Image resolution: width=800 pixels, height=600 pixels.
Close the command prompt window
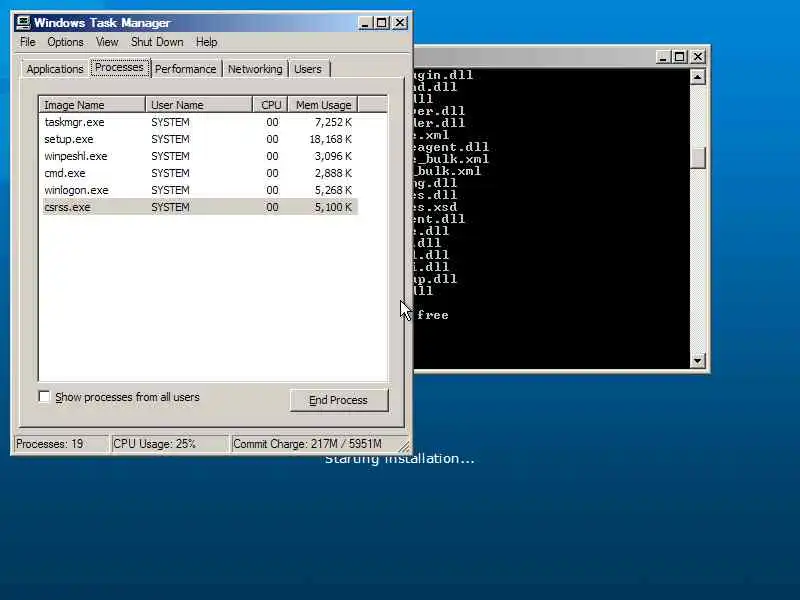click(x=698, y=57)
